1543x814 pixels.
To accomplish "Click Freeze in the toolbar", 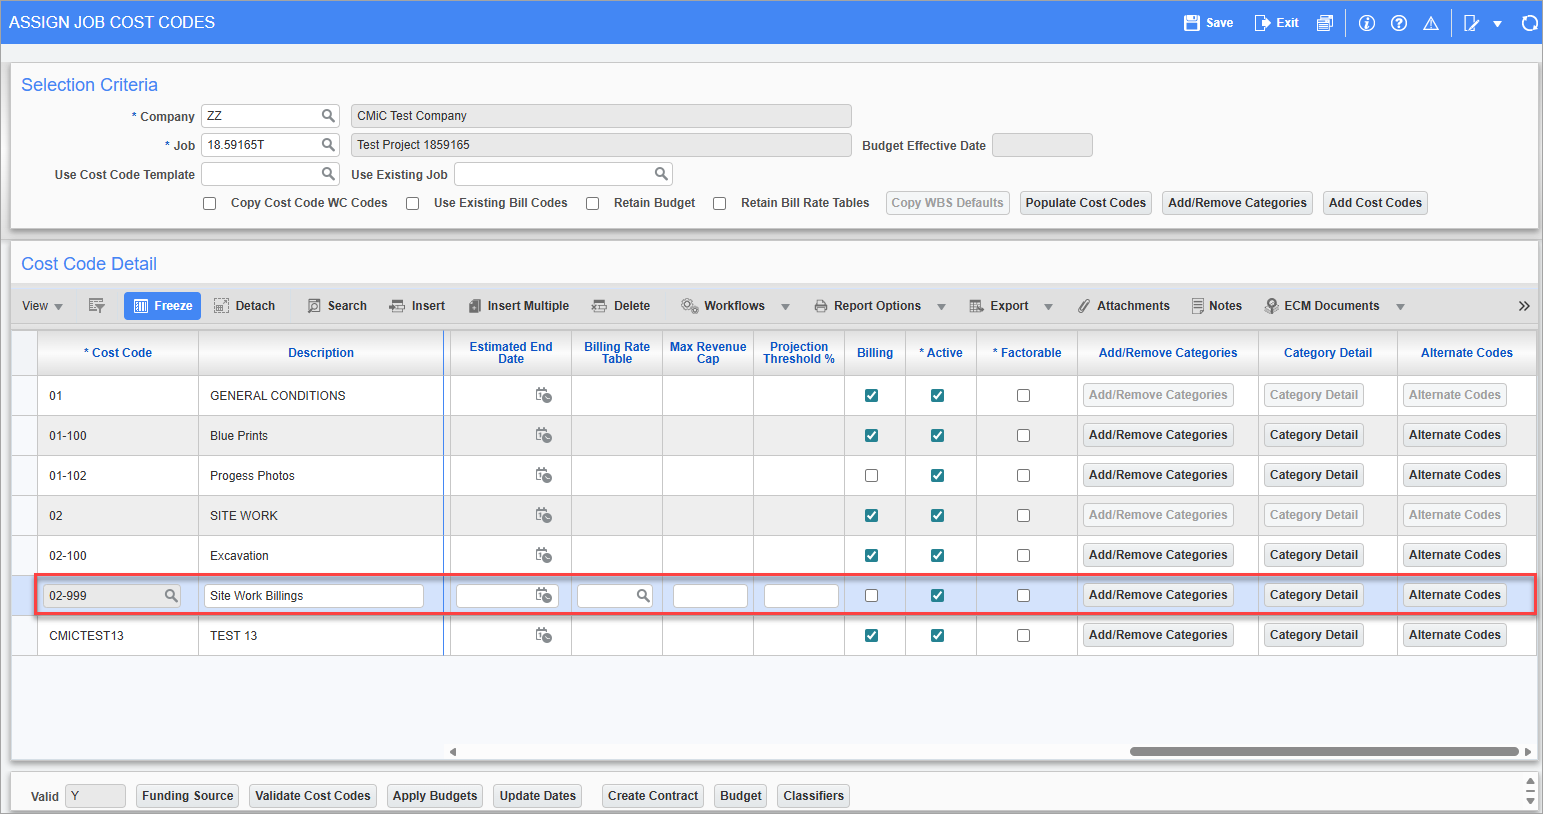I will point(162,306).
